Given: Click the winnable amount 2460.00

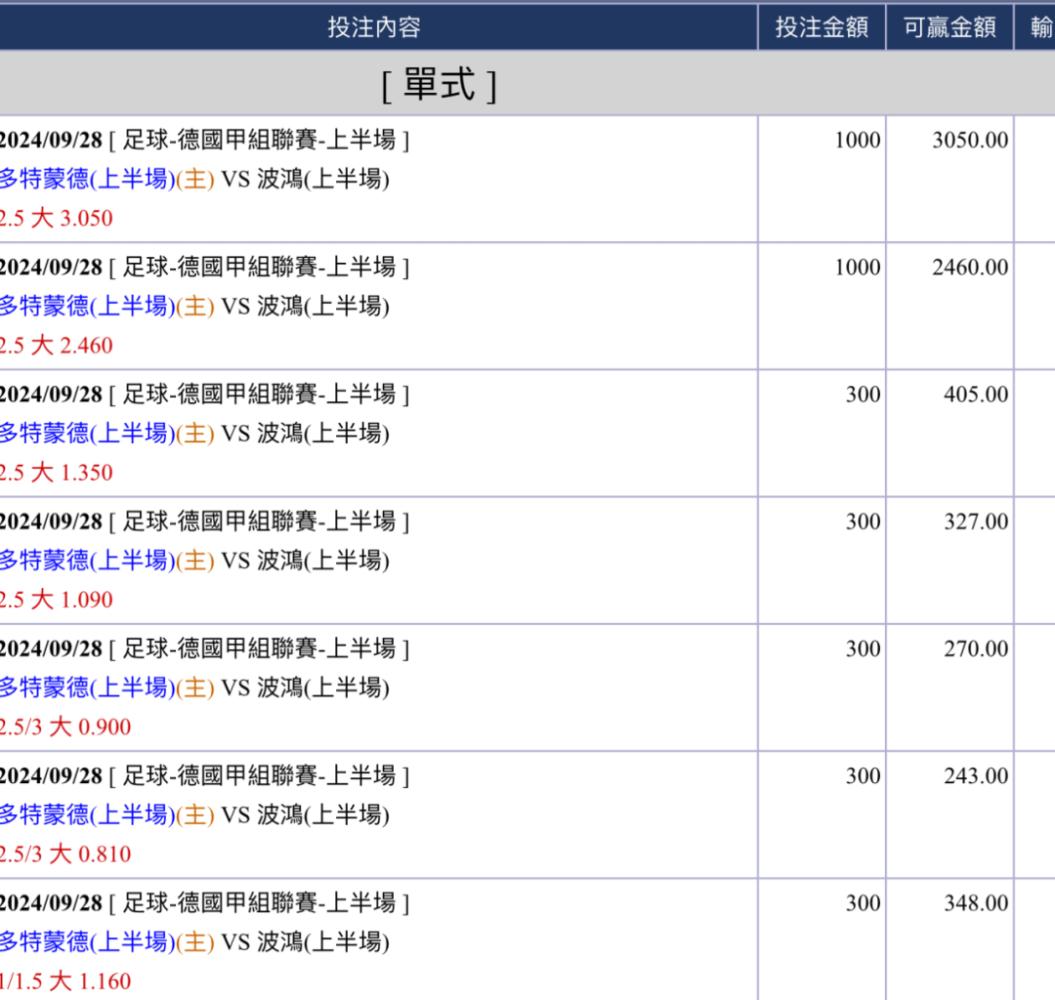Looking at the screenshot, I should pos(970,267).
